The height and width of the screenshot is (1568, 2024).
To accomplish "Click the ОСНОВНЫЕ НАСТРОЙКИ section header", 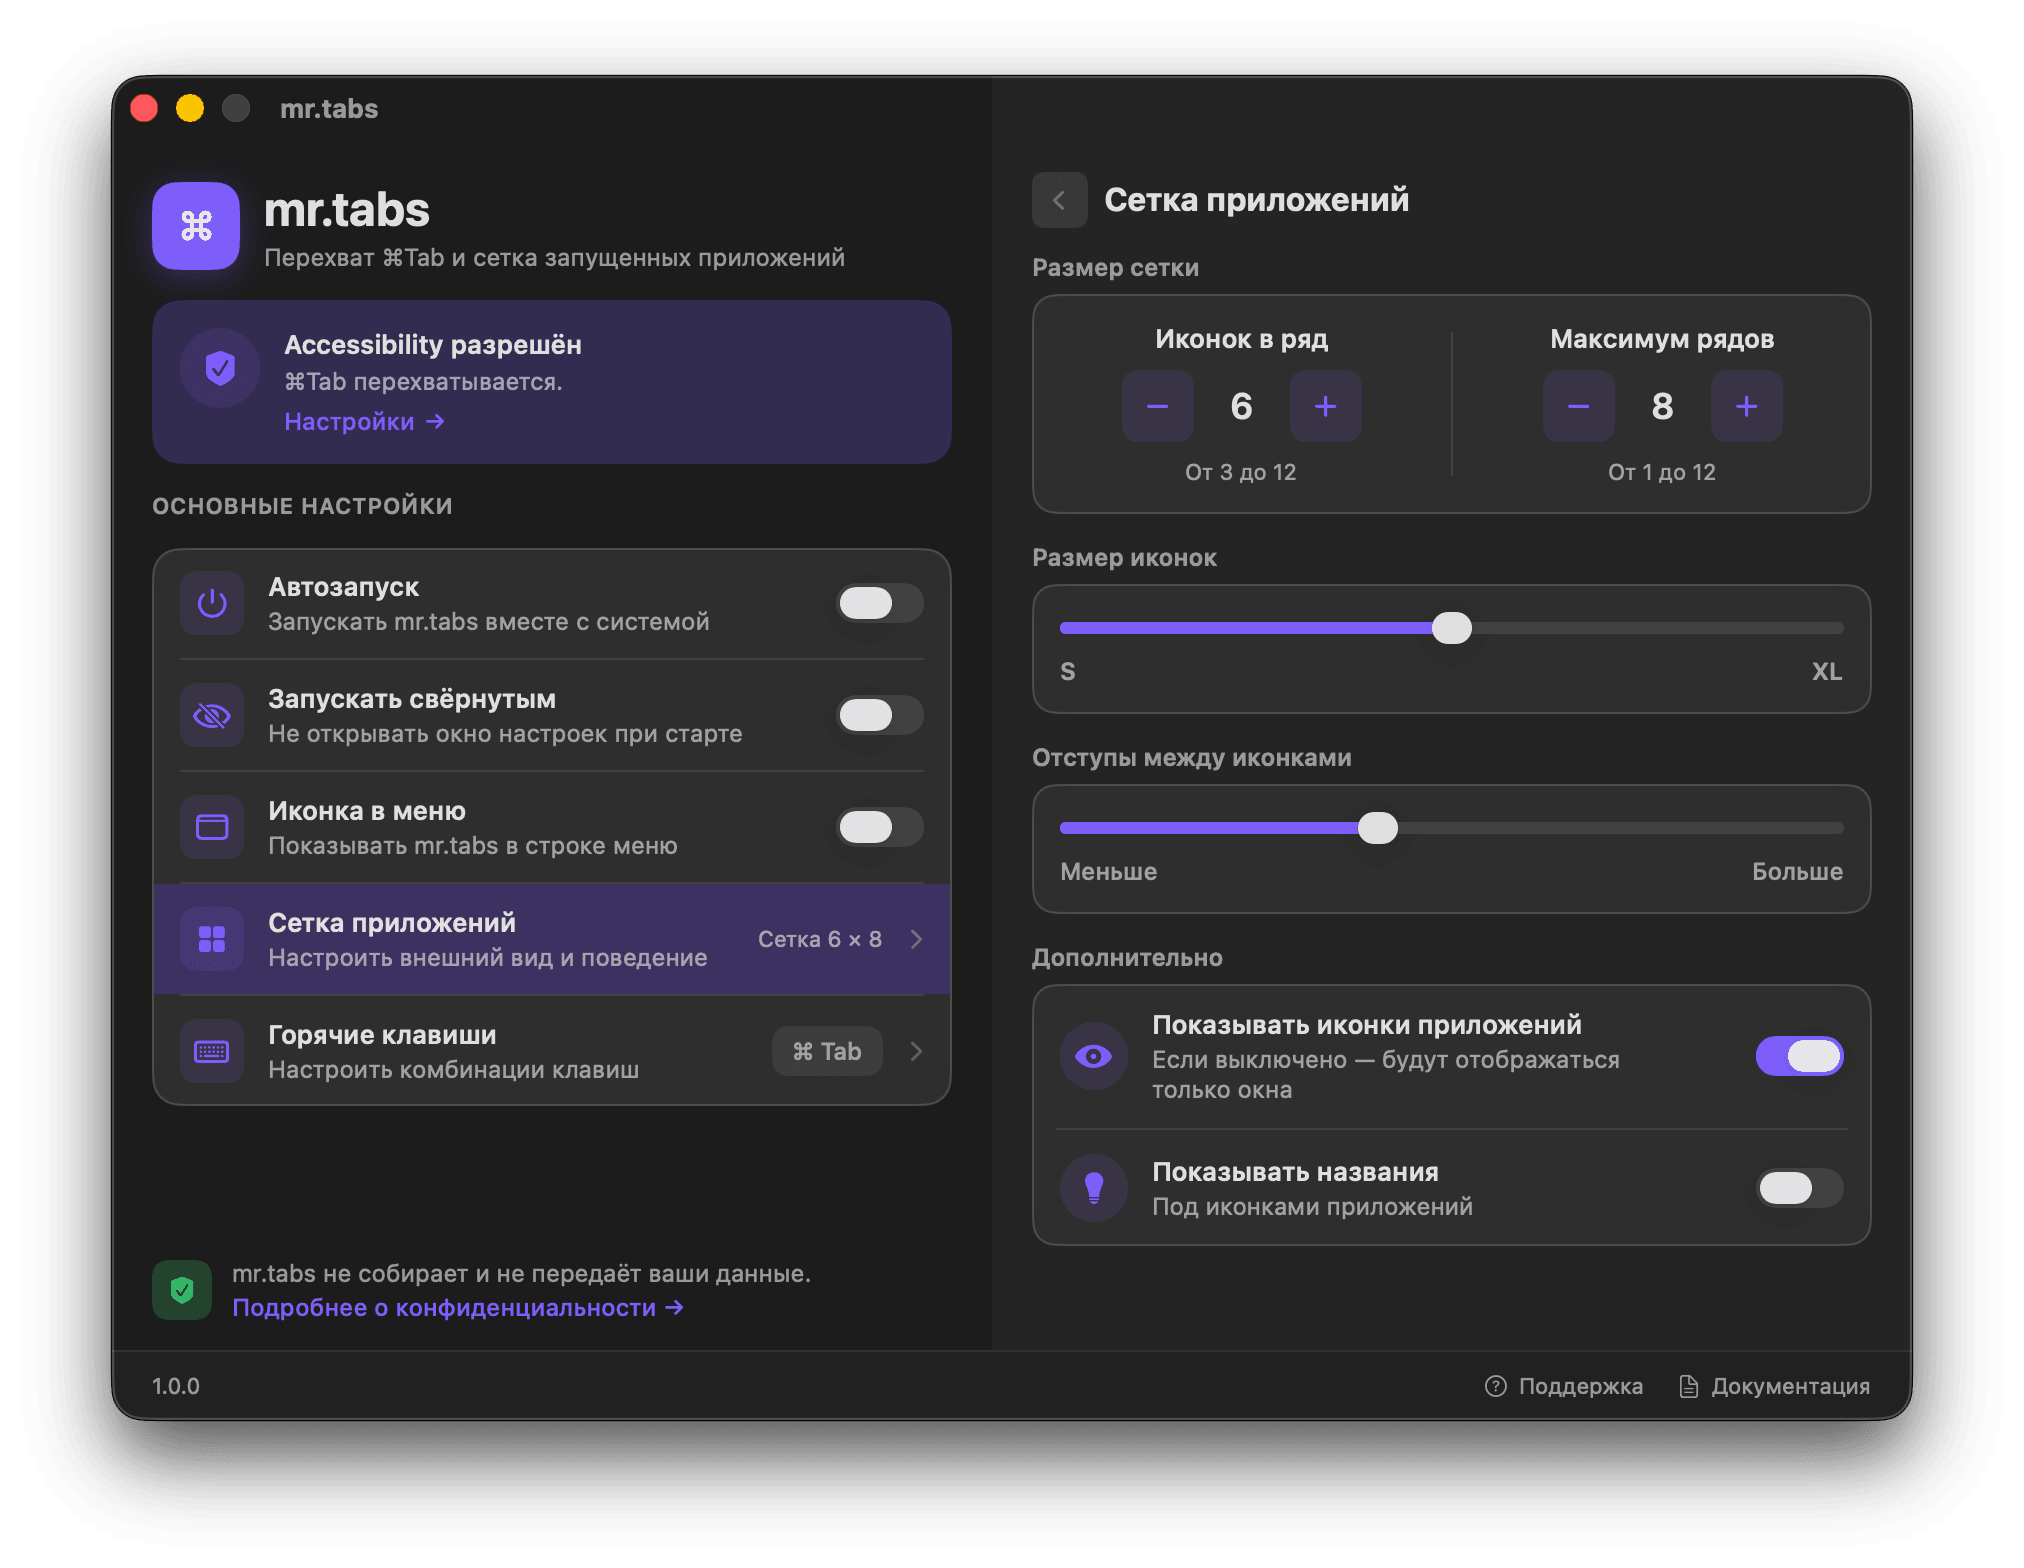I will [x=302, y=506].
